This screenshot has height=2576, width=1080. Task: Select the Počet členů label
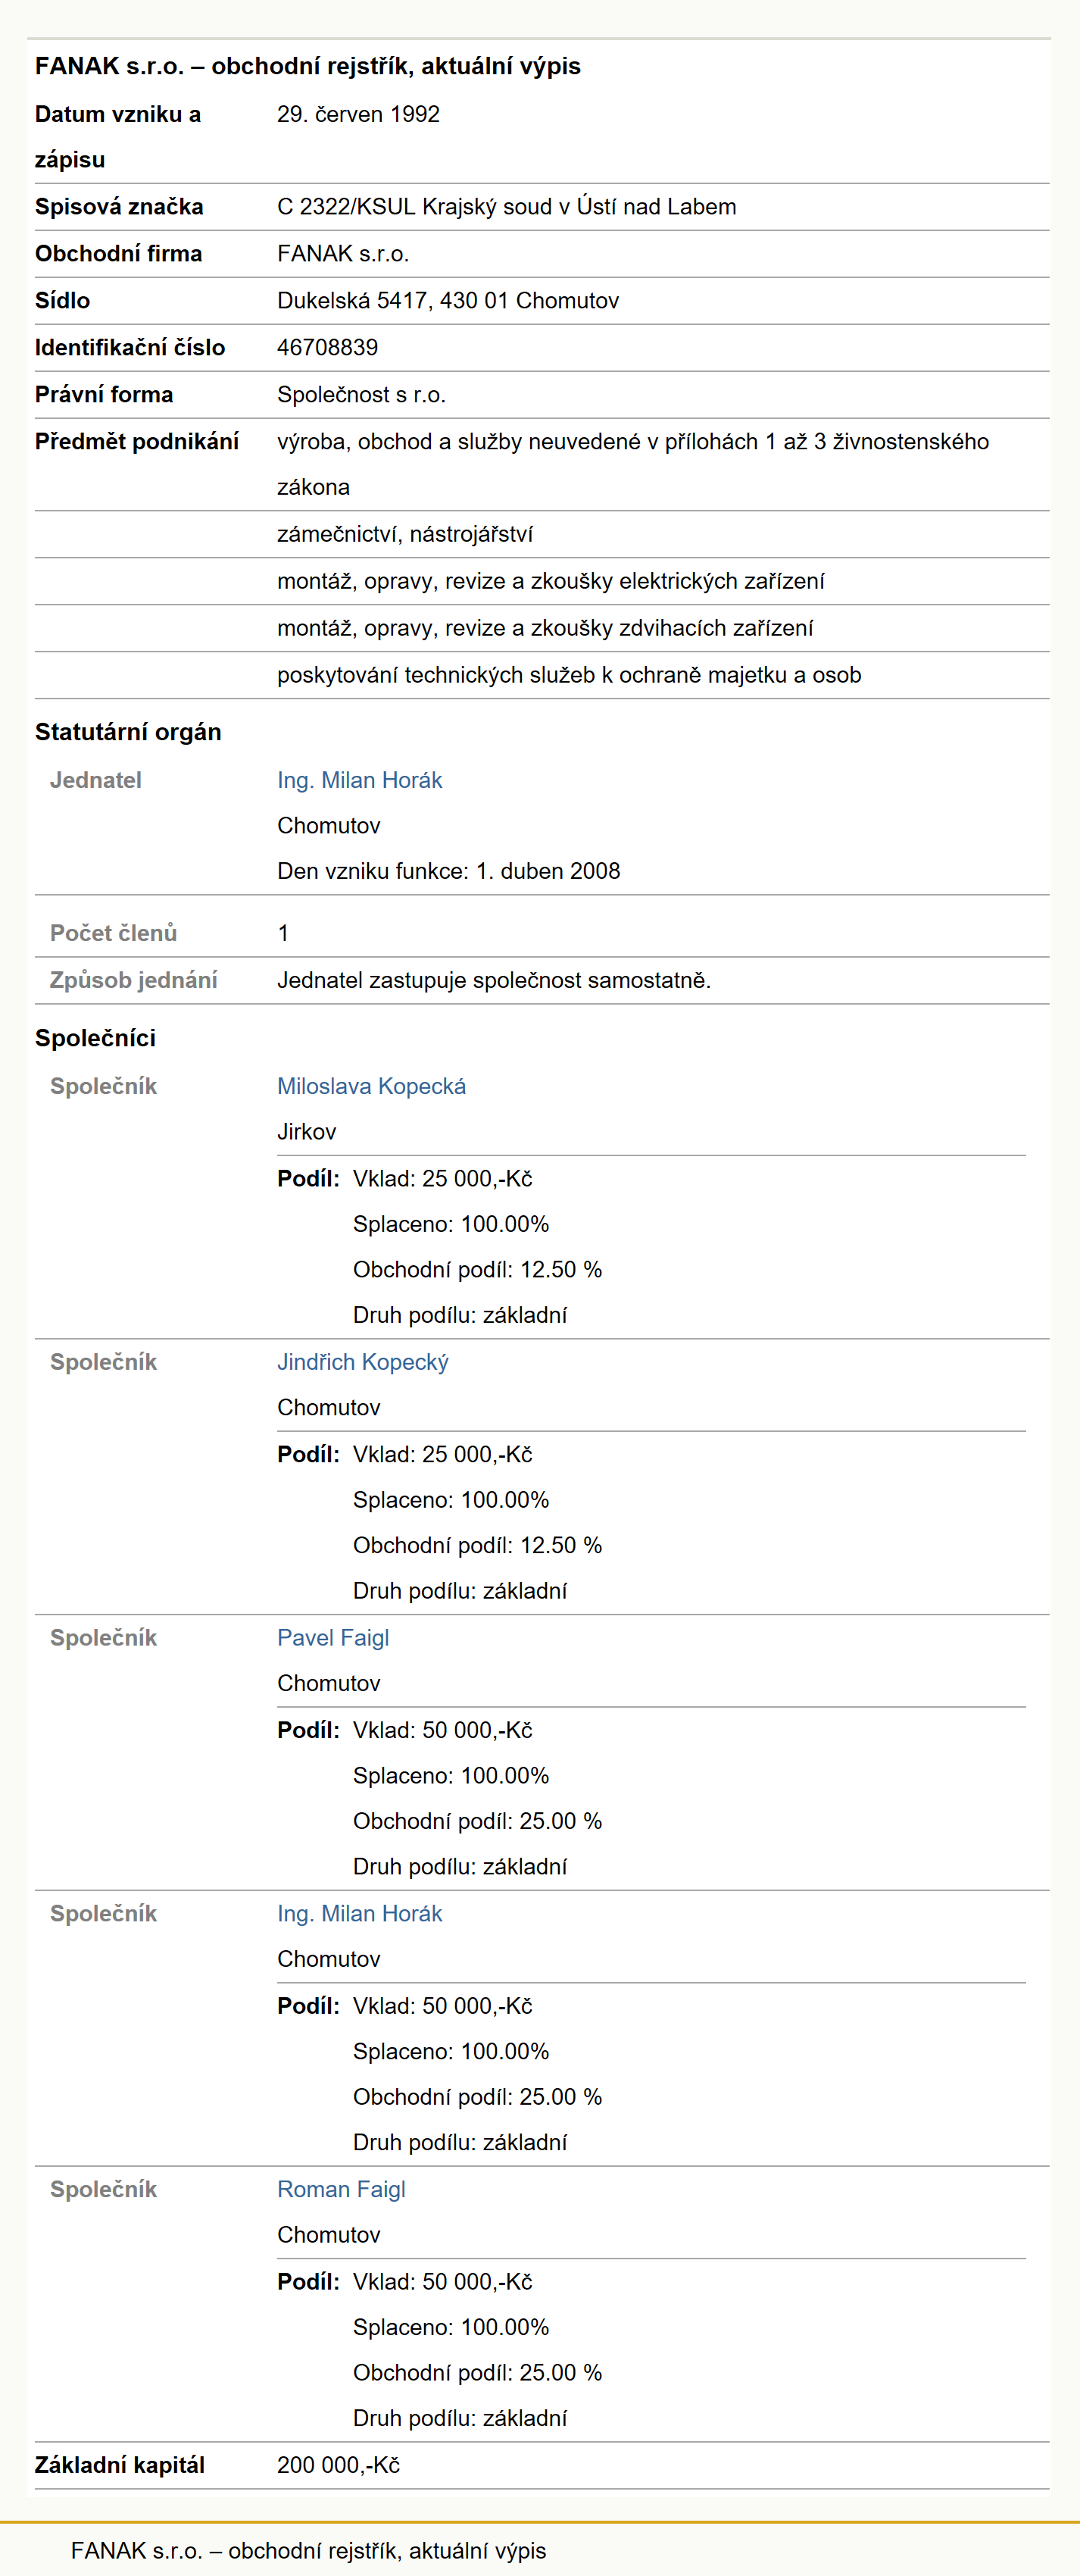tap(113, 933)
